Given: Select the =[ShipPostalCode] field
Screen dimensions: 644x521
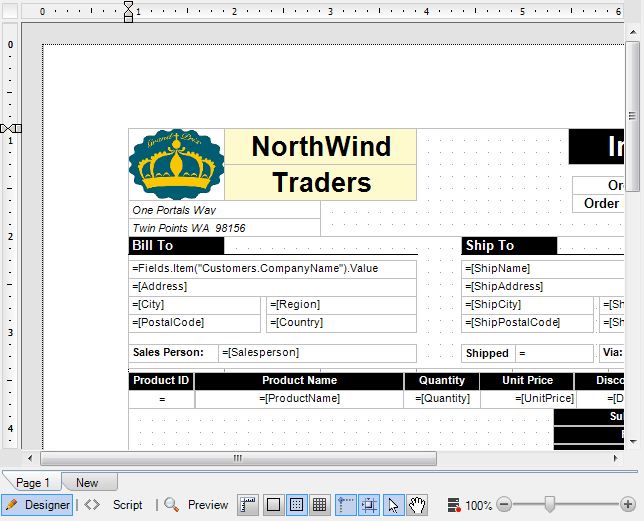Looking at the screenshot, I should pos(527,323).
